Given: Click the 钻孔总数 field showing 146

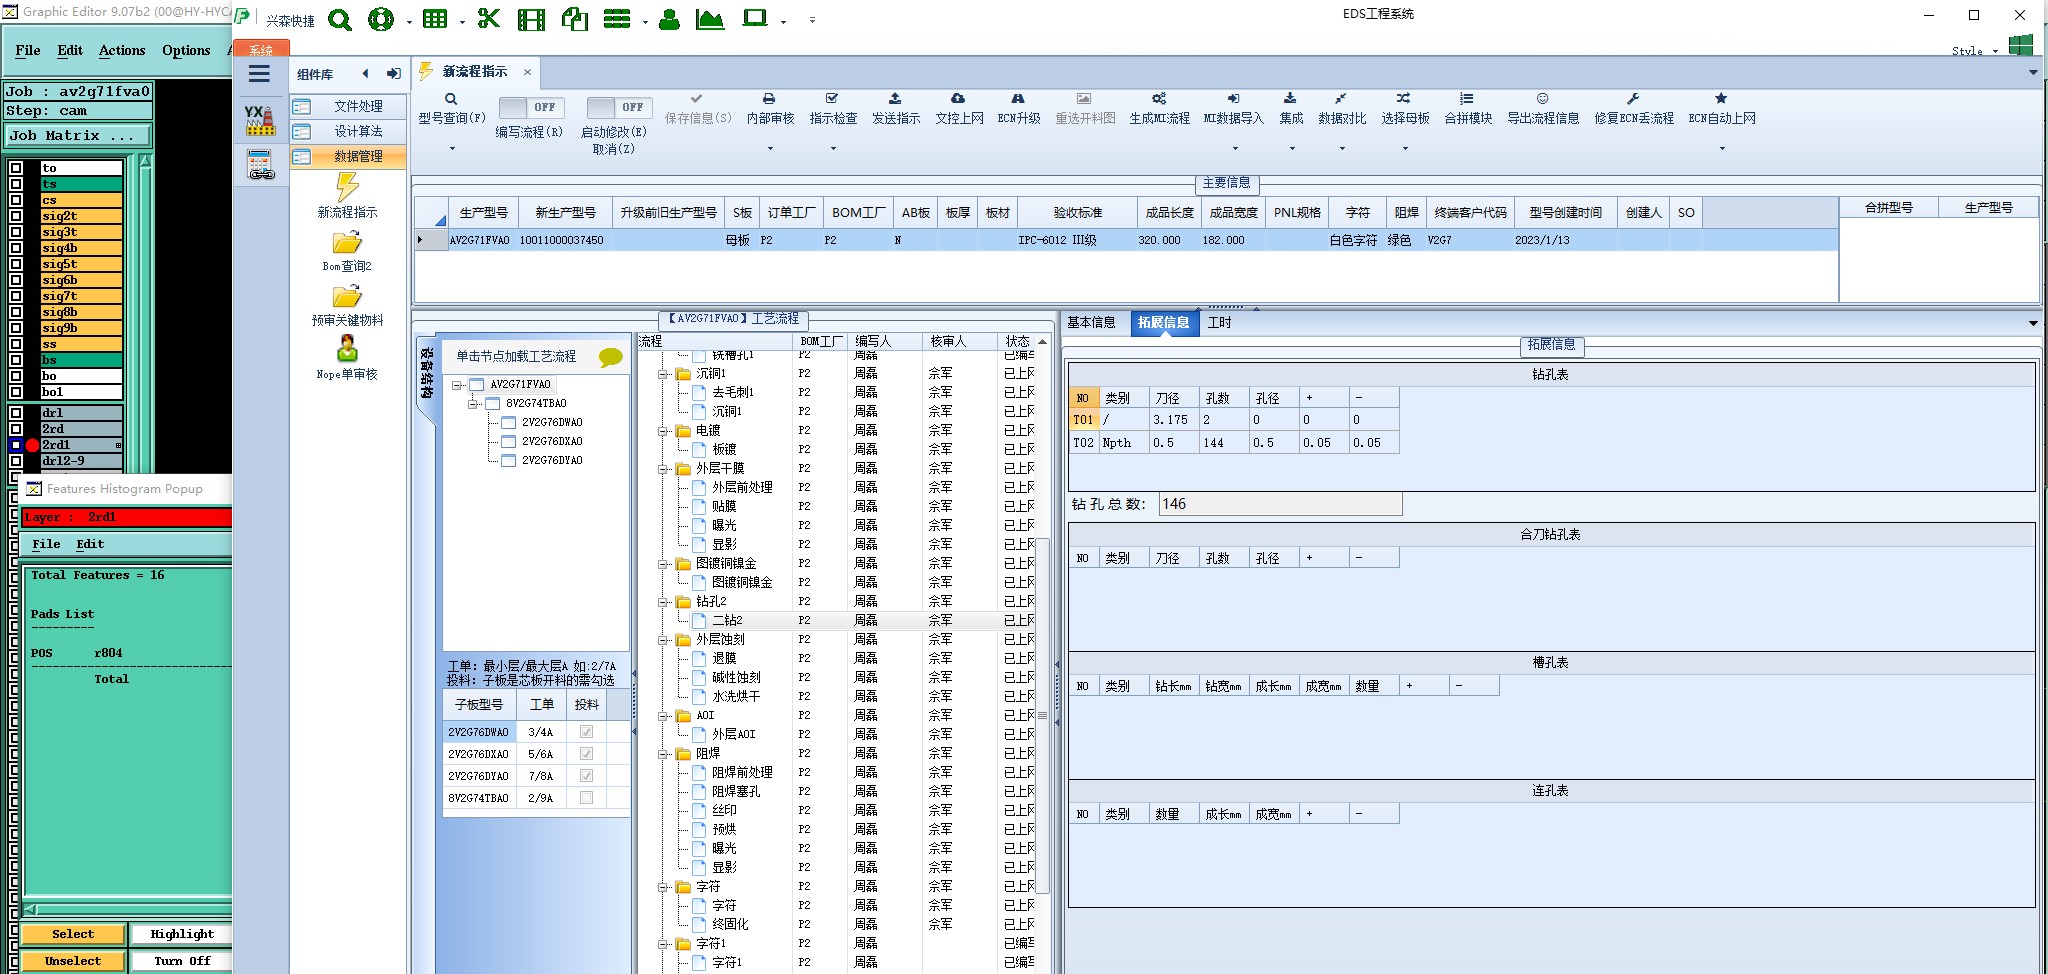Looking at the screenshot, I should [1280, 504].
